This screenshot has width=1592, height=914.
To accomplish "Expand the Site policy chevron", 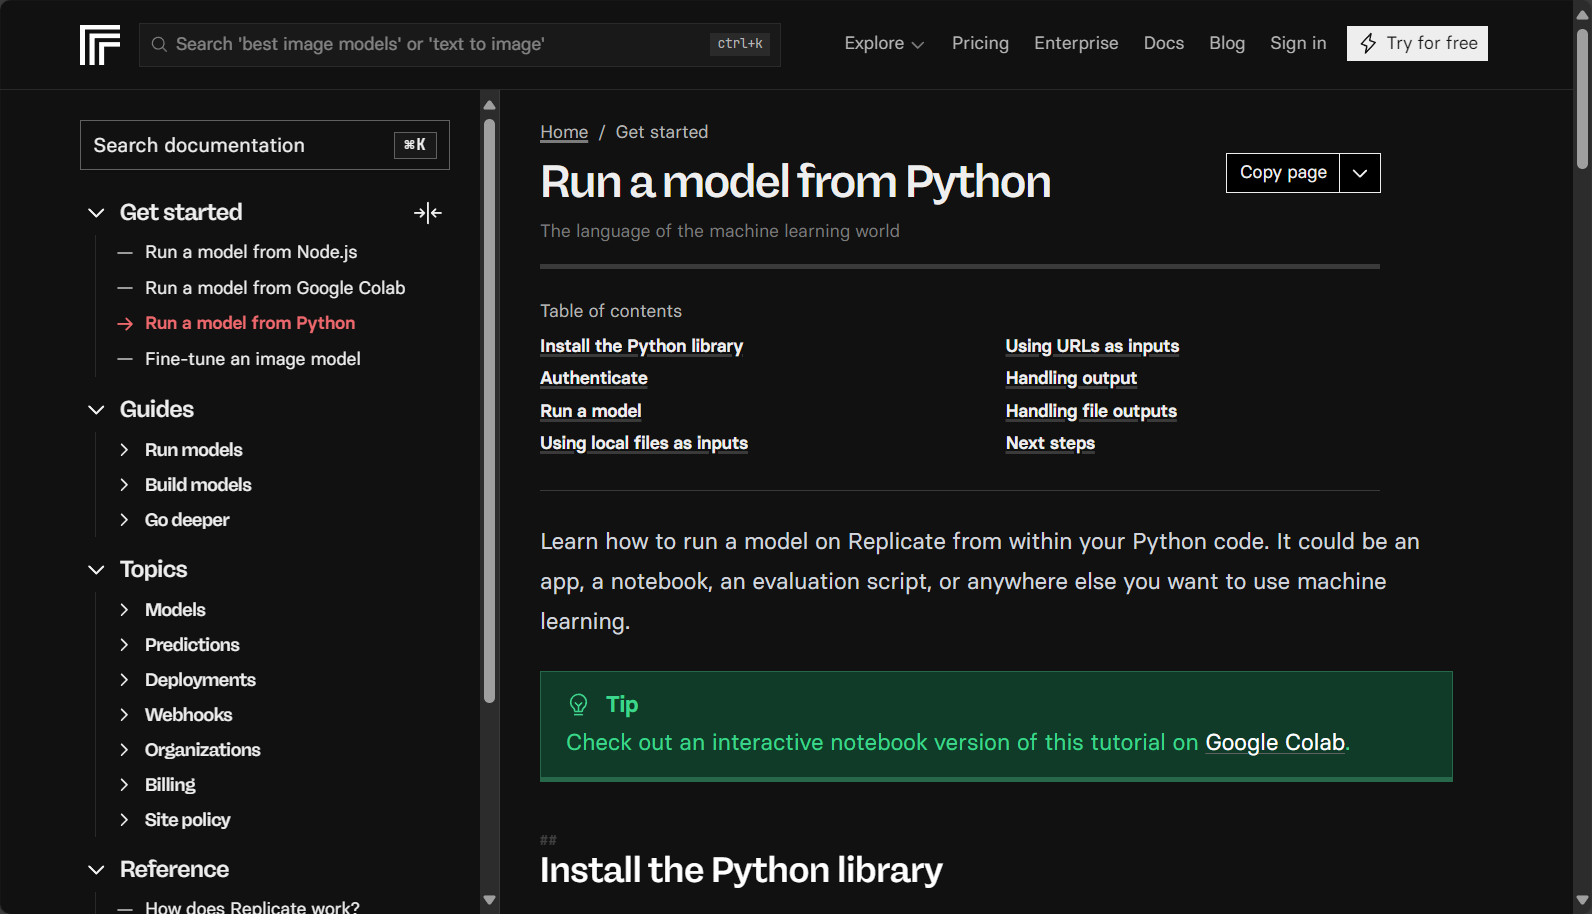I will click(x=124, y=820).
